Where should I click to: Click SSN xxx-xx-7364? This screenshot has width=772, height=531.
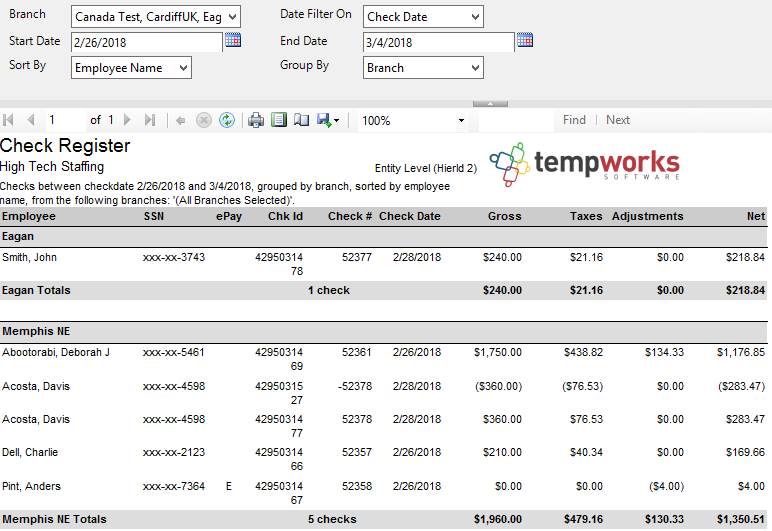tap(174, 486)
